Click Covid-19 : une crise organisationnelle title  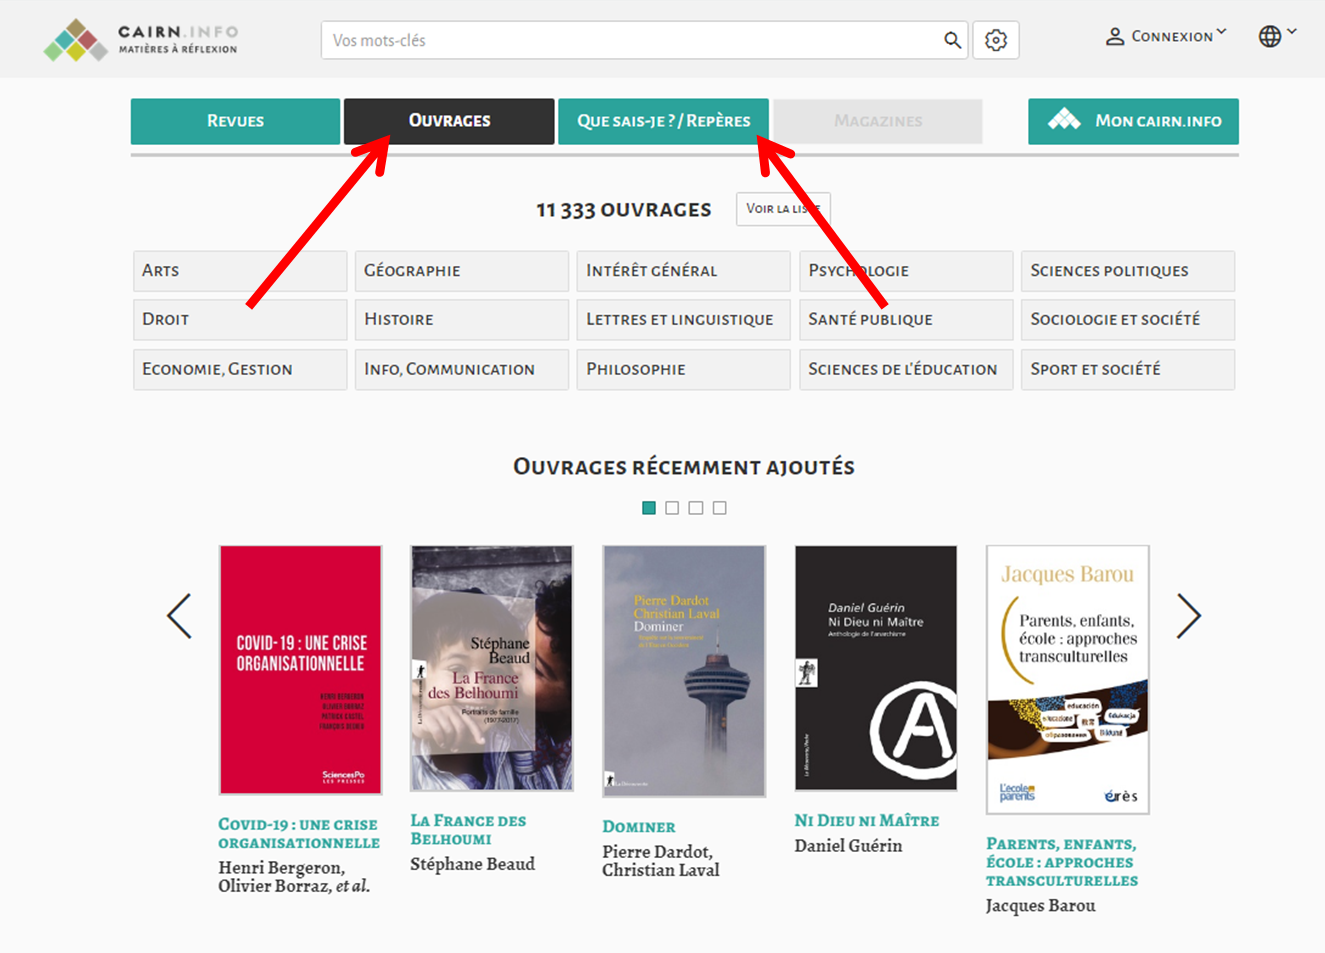pyautogui.click(x=299, y=833)
